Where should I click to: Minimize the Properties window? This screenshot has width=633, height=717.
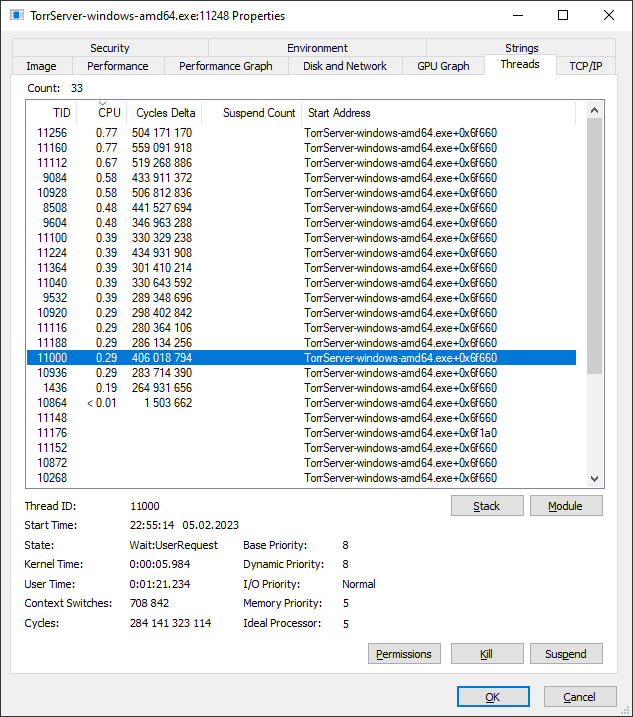point(518,16)
